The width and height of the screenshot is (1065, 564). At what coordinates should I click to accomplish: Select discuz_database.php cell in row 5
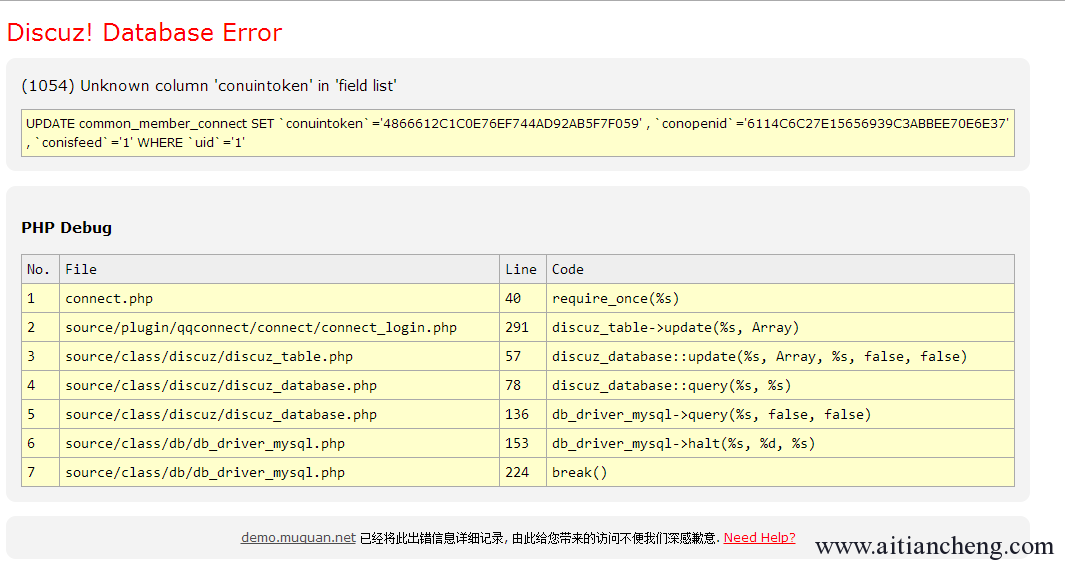[279, 415]
